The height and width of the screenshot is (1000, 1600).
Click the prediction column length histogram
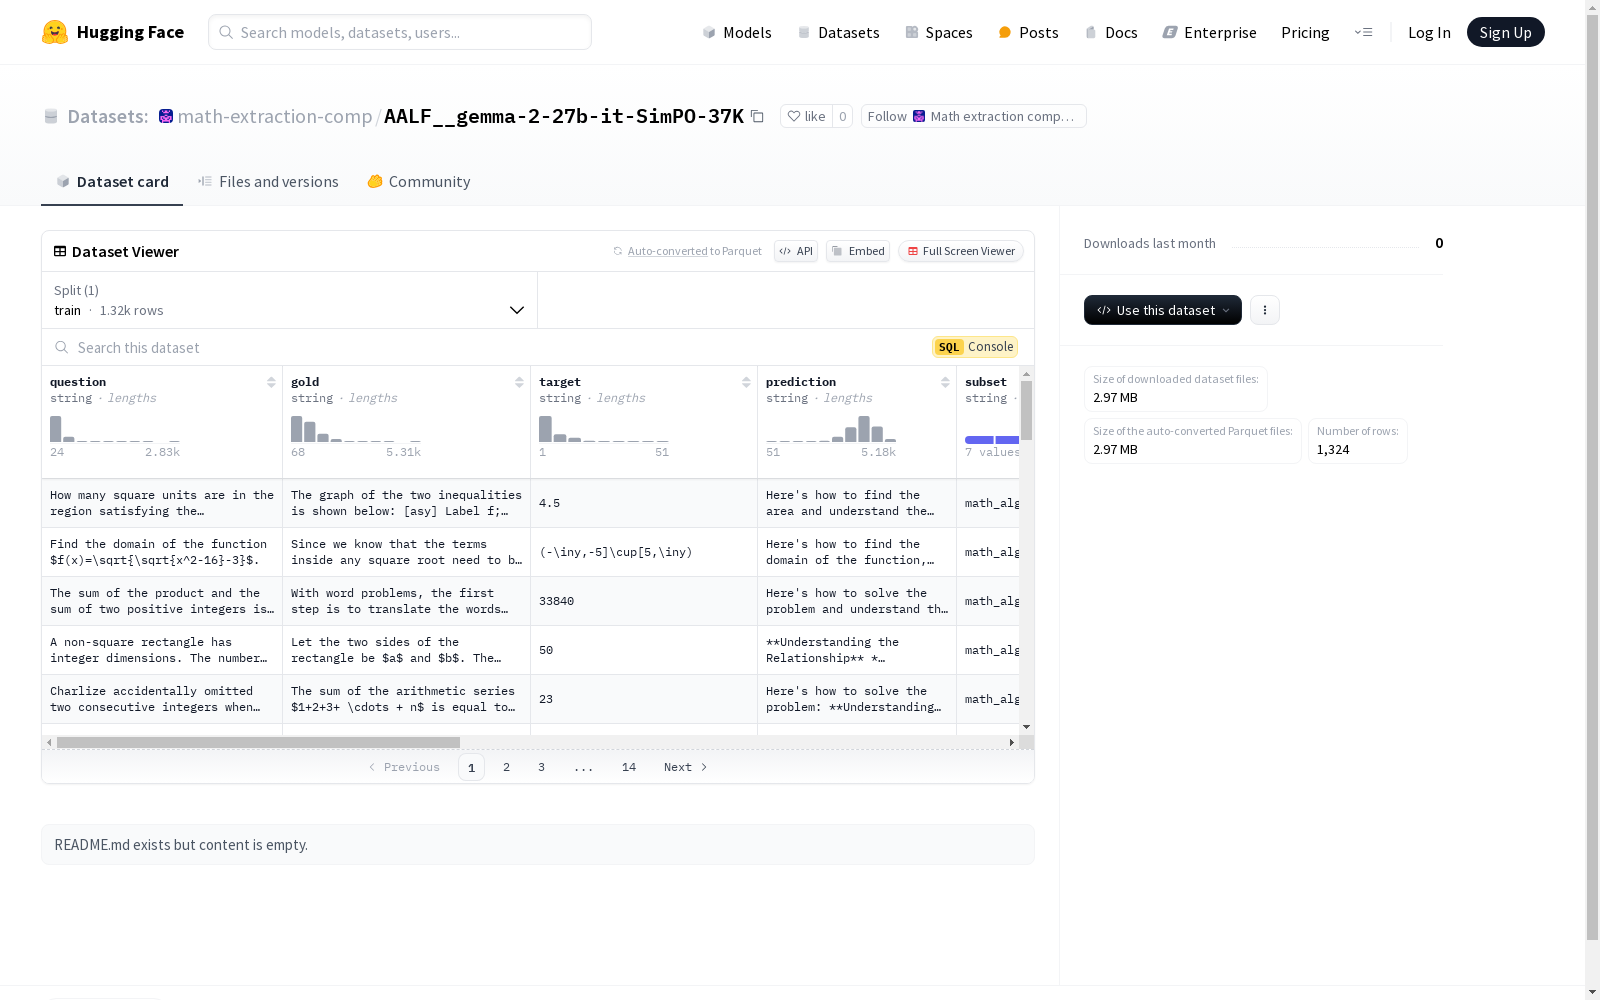pos(831,429)
